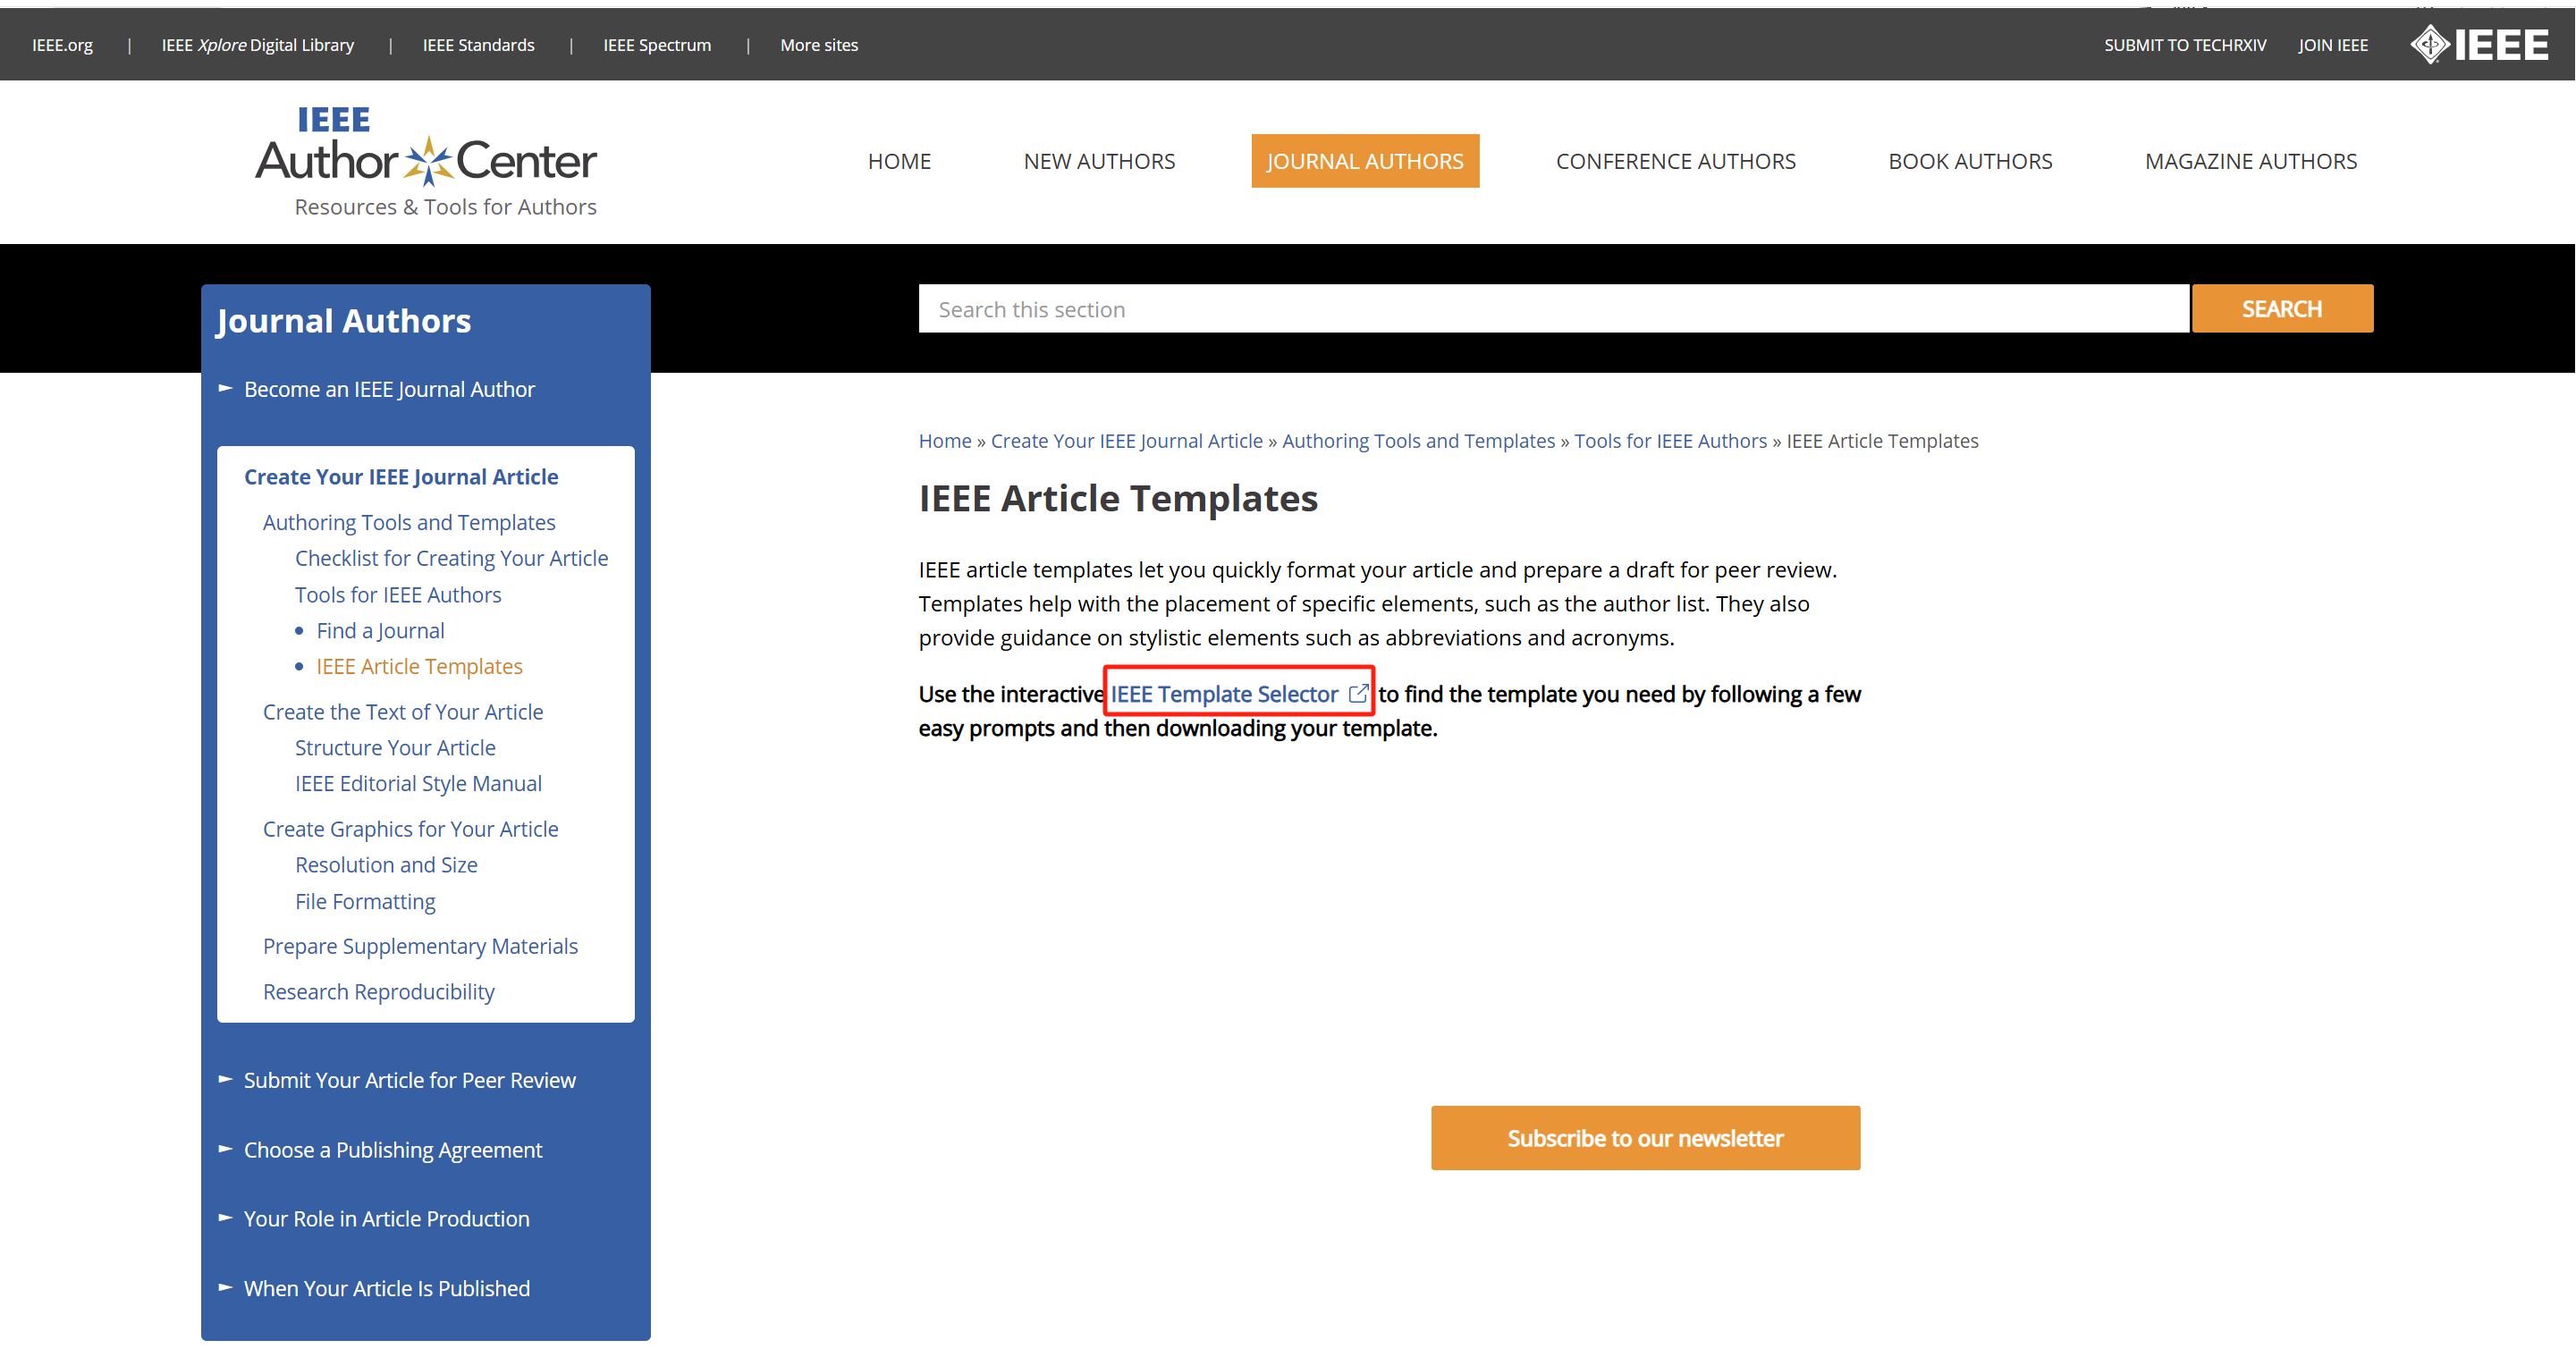Navigate to Home via the breadcrumb
This screenshot has height=1357, width=2576.
point(943,440)
